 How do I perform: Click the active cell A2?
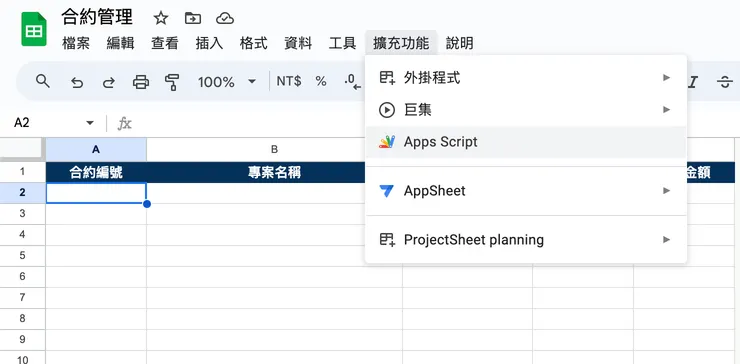(96, 193)
